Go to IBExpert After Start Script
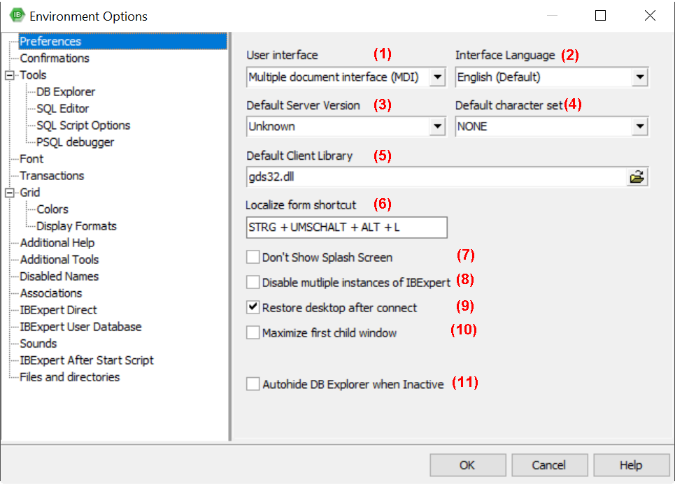 point(87,360)
